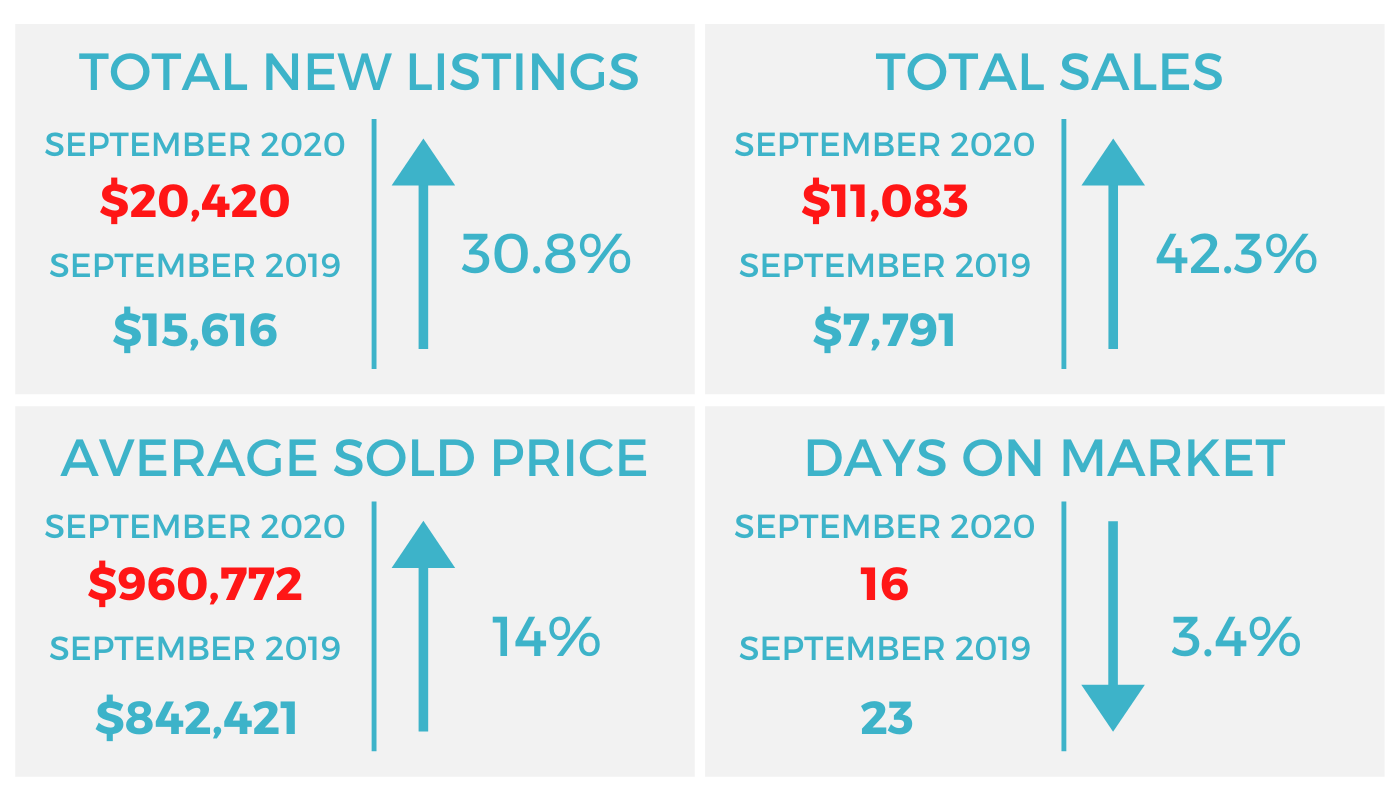Select the red $11,083 sales figure
Screen dimensions: 1400x800
tap(884, 202)
